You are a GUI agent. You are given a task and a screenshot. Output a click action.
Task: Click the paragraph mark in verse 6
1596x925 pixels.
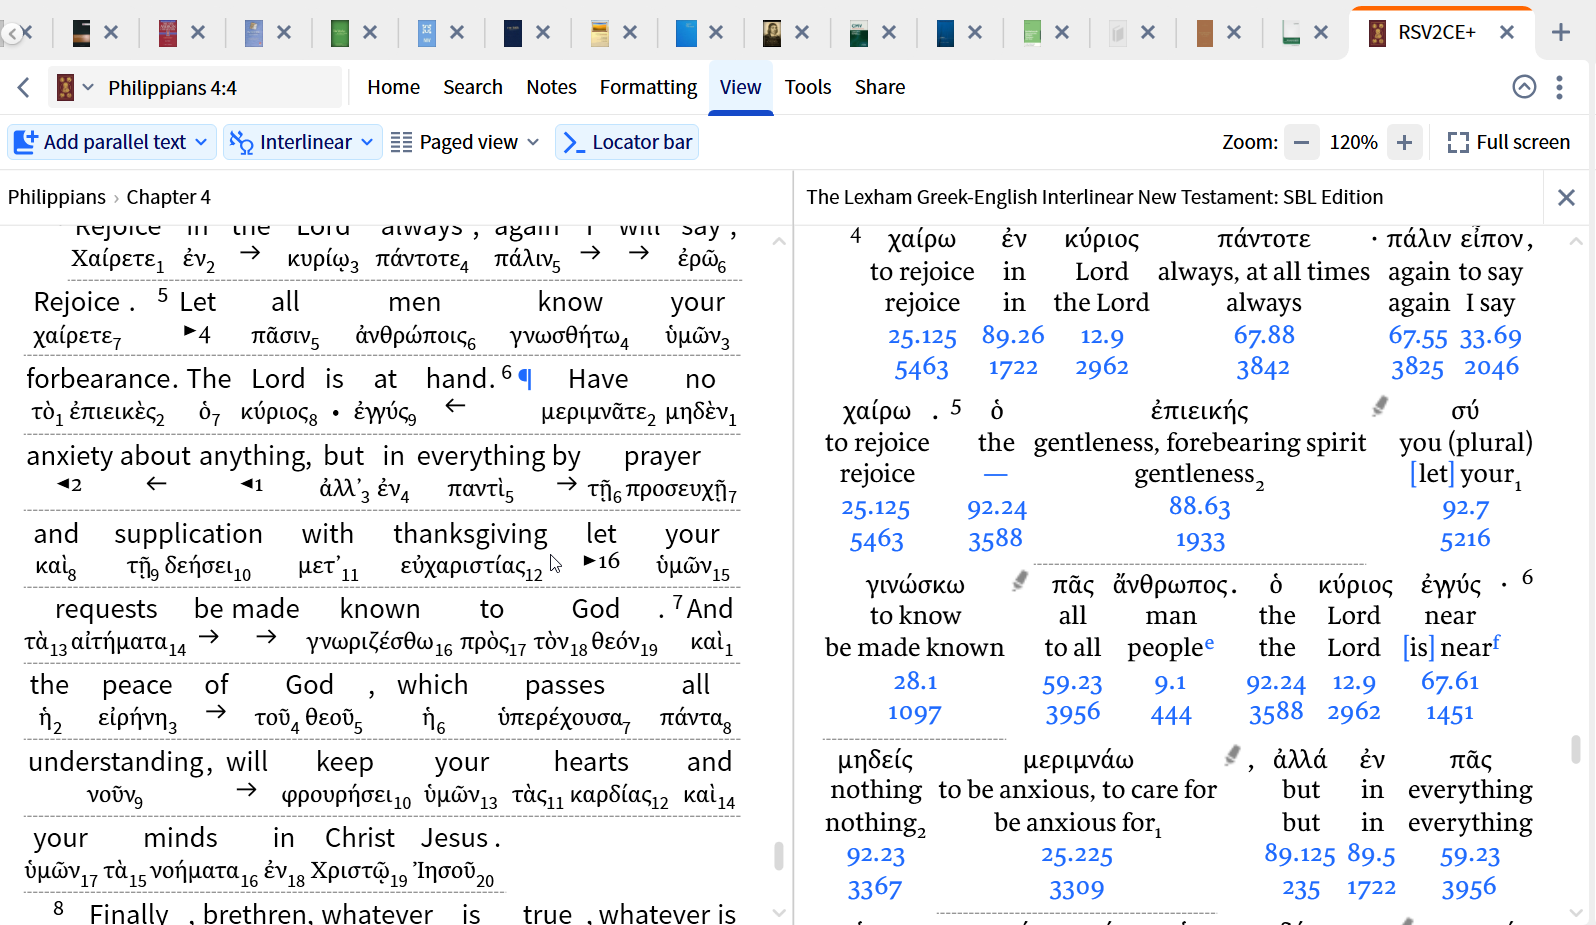pos(526,379)
